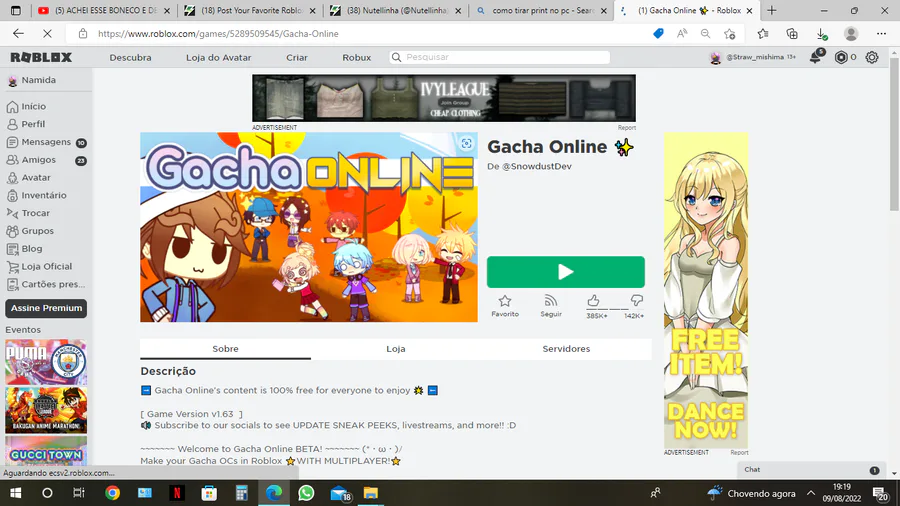900x506 pixels.
Task: Click the Trocar sidebar icon
Action: (x=12, y=213)
